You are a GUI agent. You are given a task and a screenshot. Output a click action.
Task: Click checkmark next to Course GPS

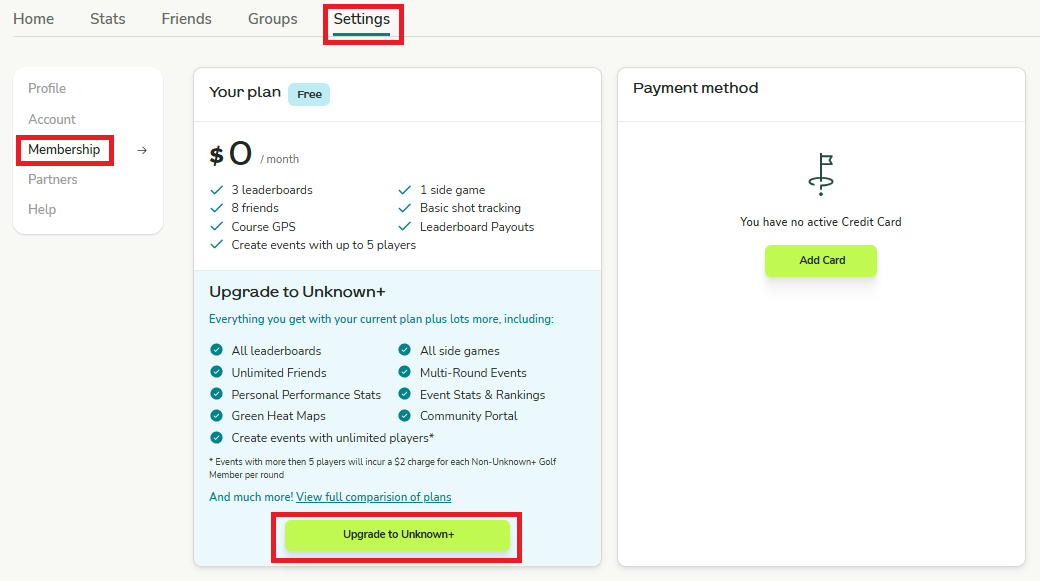(x=216, y=227)
